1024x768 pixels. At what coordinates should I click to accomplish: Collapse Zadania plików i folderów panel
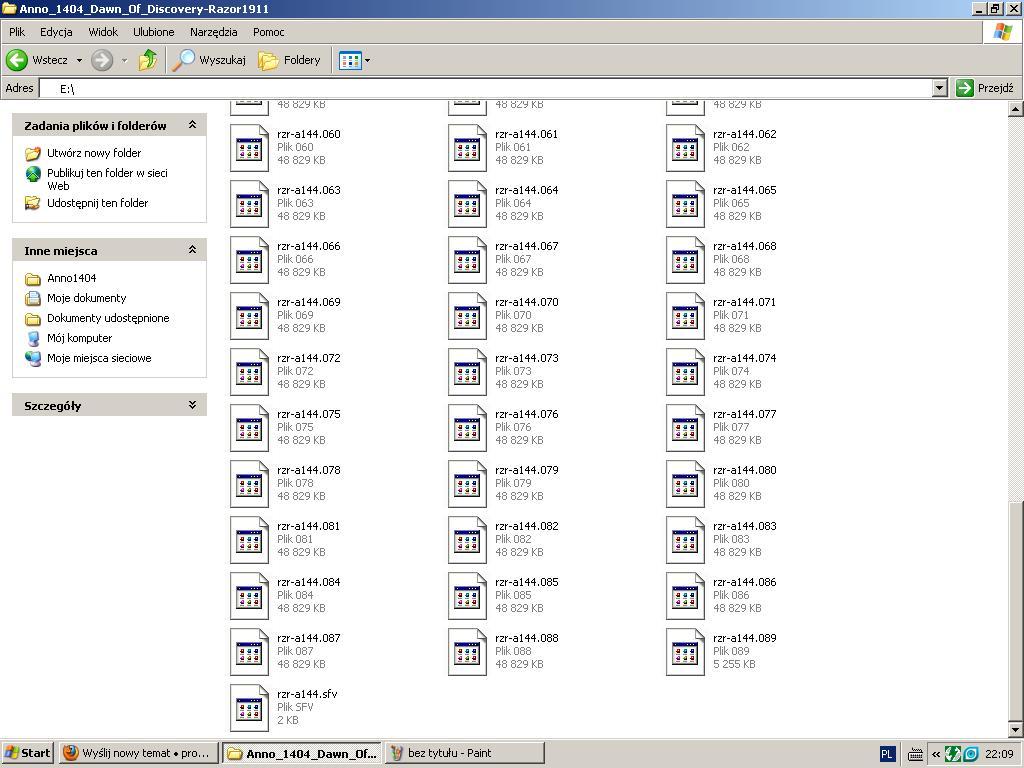pyautogui.click(x=193, y=125)
